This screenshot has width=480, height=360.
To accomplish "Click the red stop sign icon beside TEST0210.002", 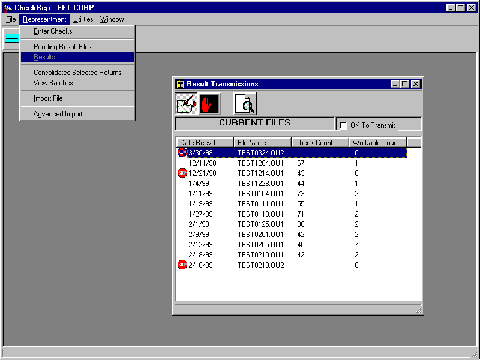I will [182, 265].
